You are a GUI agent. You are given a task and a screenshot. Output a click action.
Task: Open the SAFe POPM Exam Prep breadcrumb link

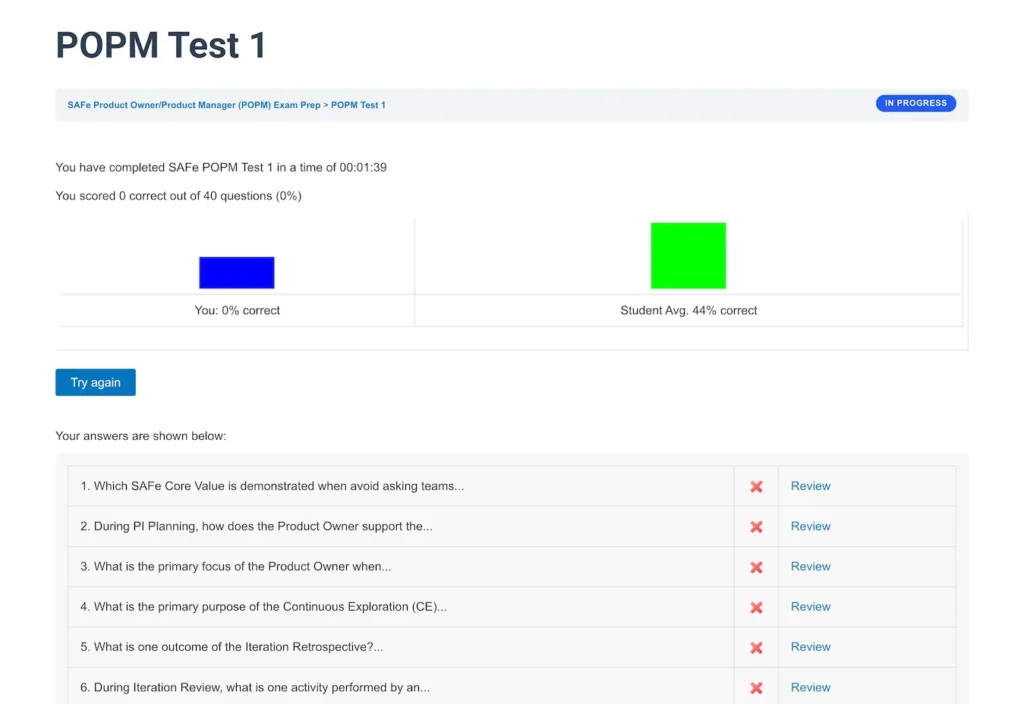194,104
